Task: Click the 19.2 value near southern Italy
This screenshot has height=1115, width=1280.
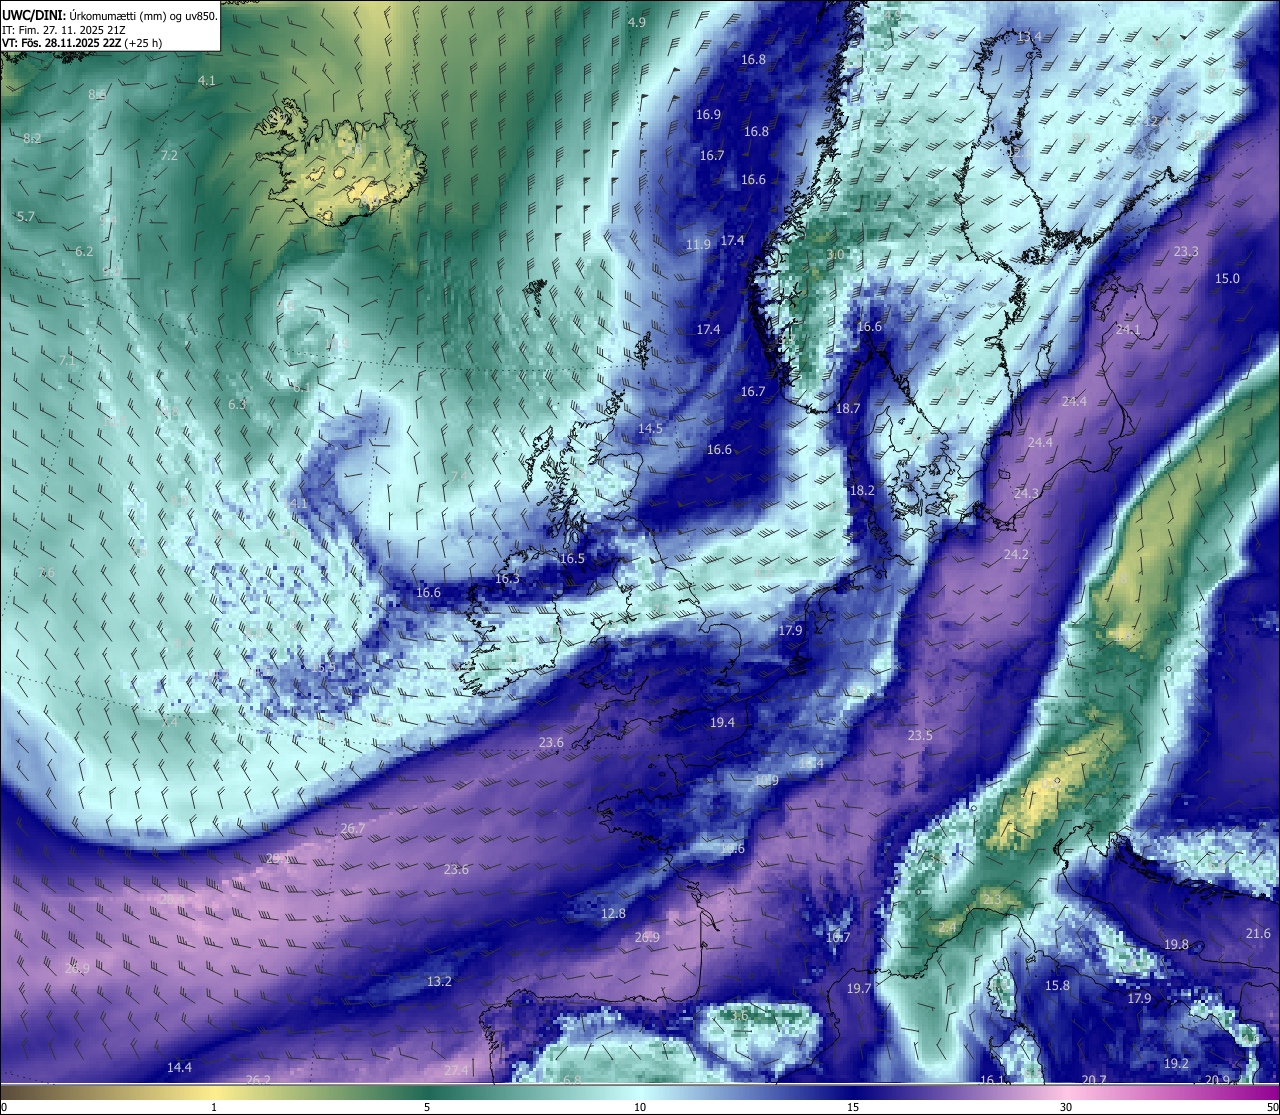Action: pos(1176,1063)
